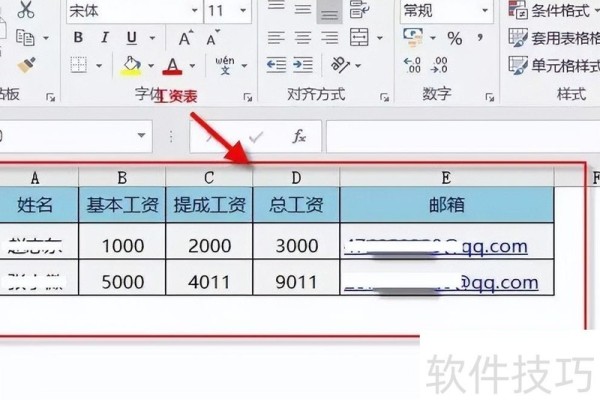
Task: Open the Merge and Center dropdown arrow
Action: (380, 38)
